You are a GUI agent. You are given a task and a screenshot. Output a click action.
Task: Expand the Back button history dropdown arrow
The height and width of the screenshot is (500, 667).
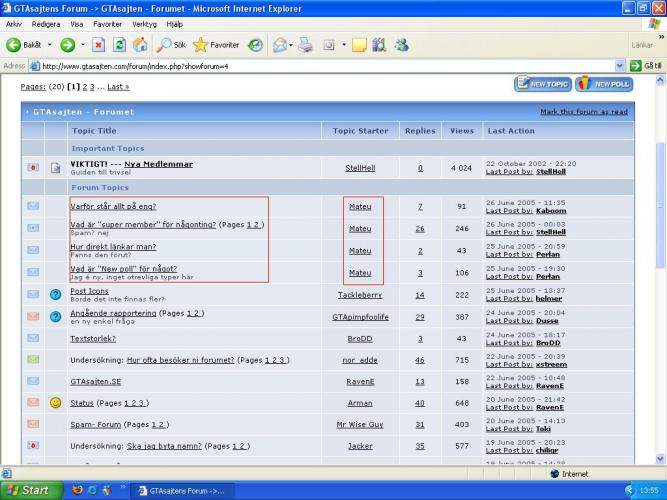(50, 45)
